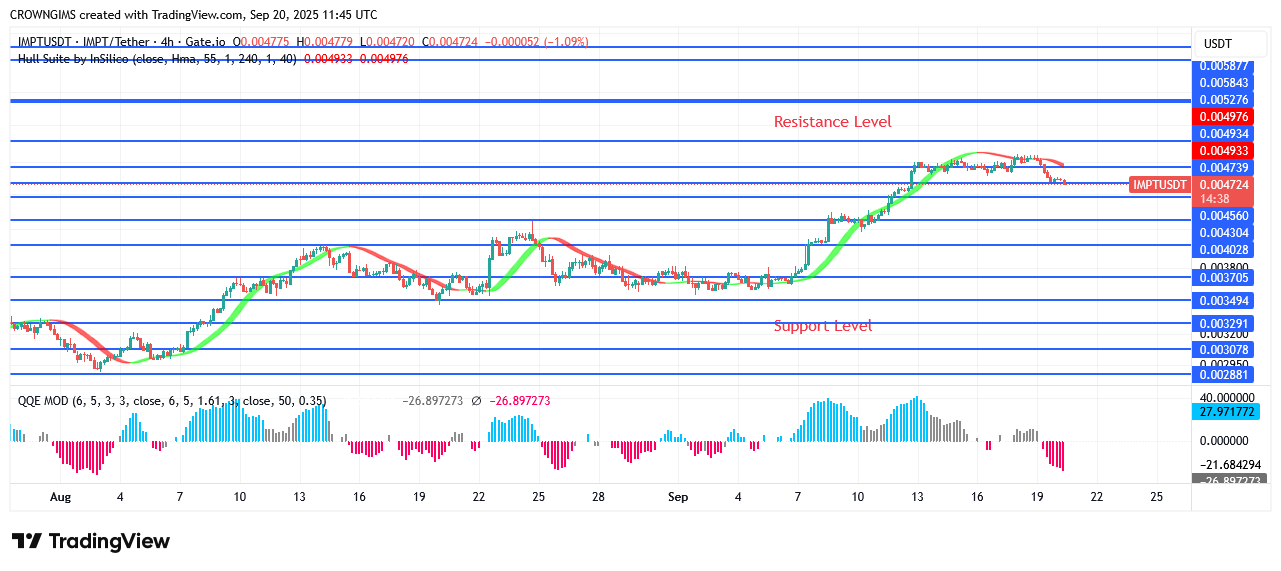1281x571 pixels.
Task: Click the 0.002881 price level label
Action: pos(1223,375)
